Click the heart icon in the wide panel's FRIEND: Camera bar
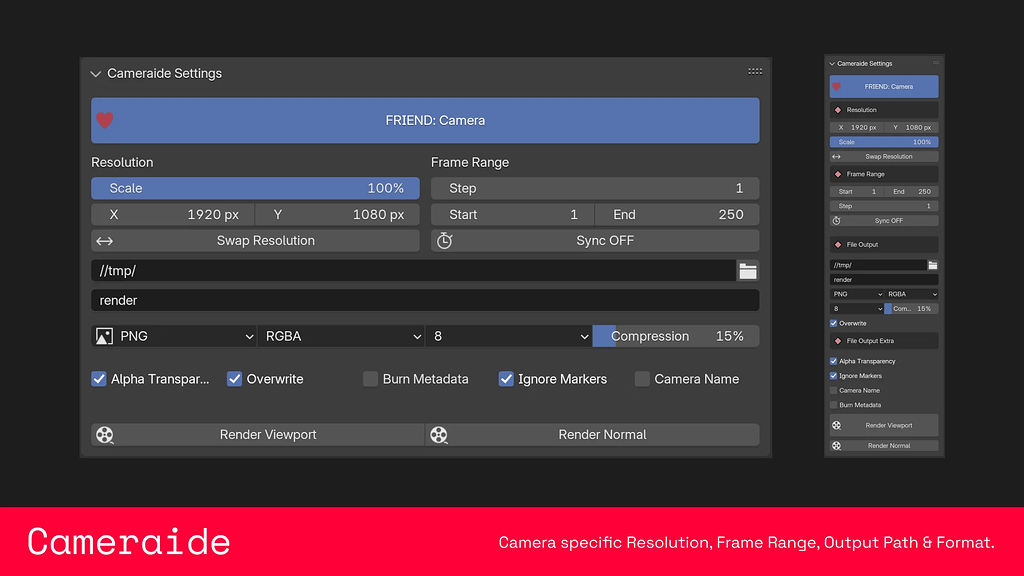 click(x=104, y=120)
